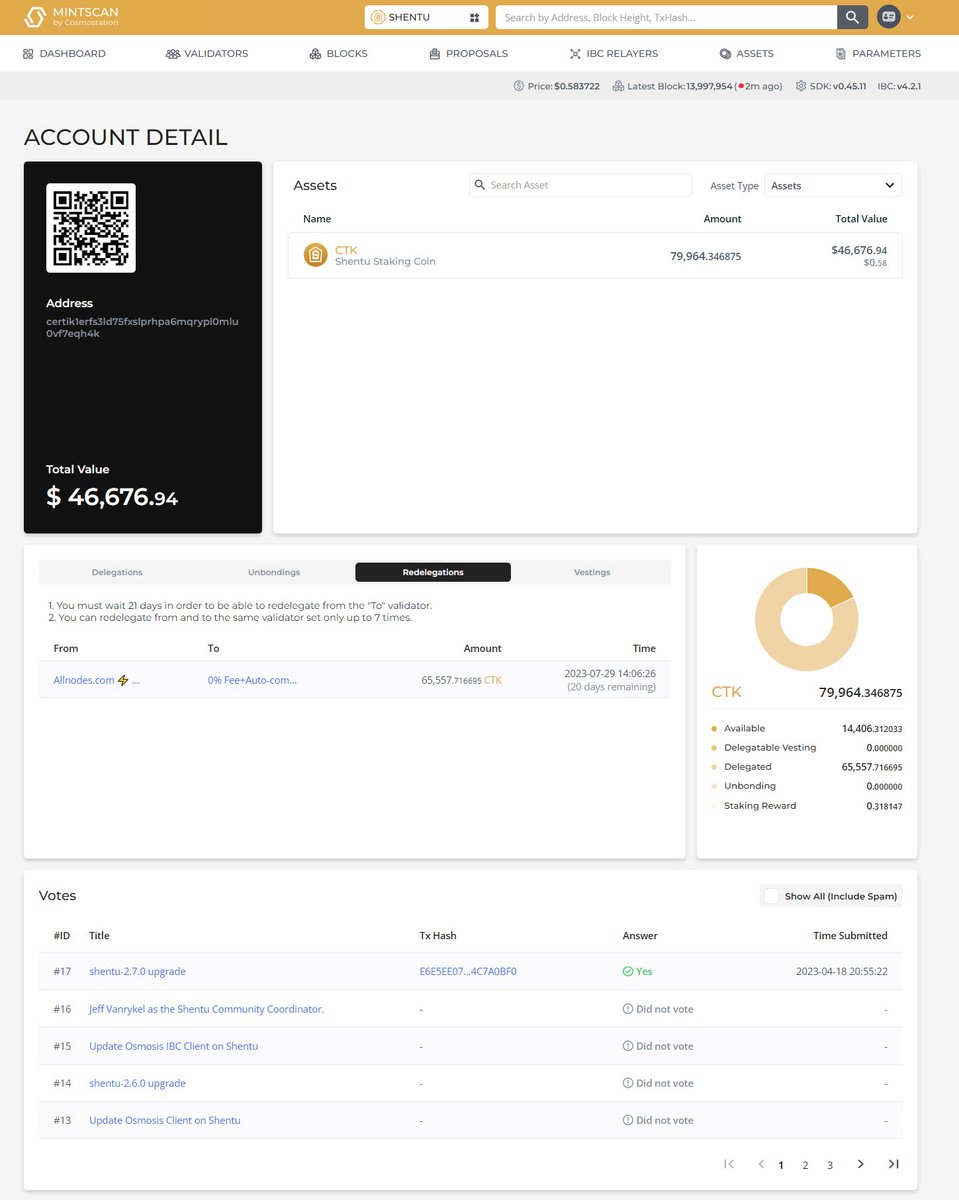Click the CTK token logo icon
The height and width of the screenshot is (1200, 959).
[315, 255]
